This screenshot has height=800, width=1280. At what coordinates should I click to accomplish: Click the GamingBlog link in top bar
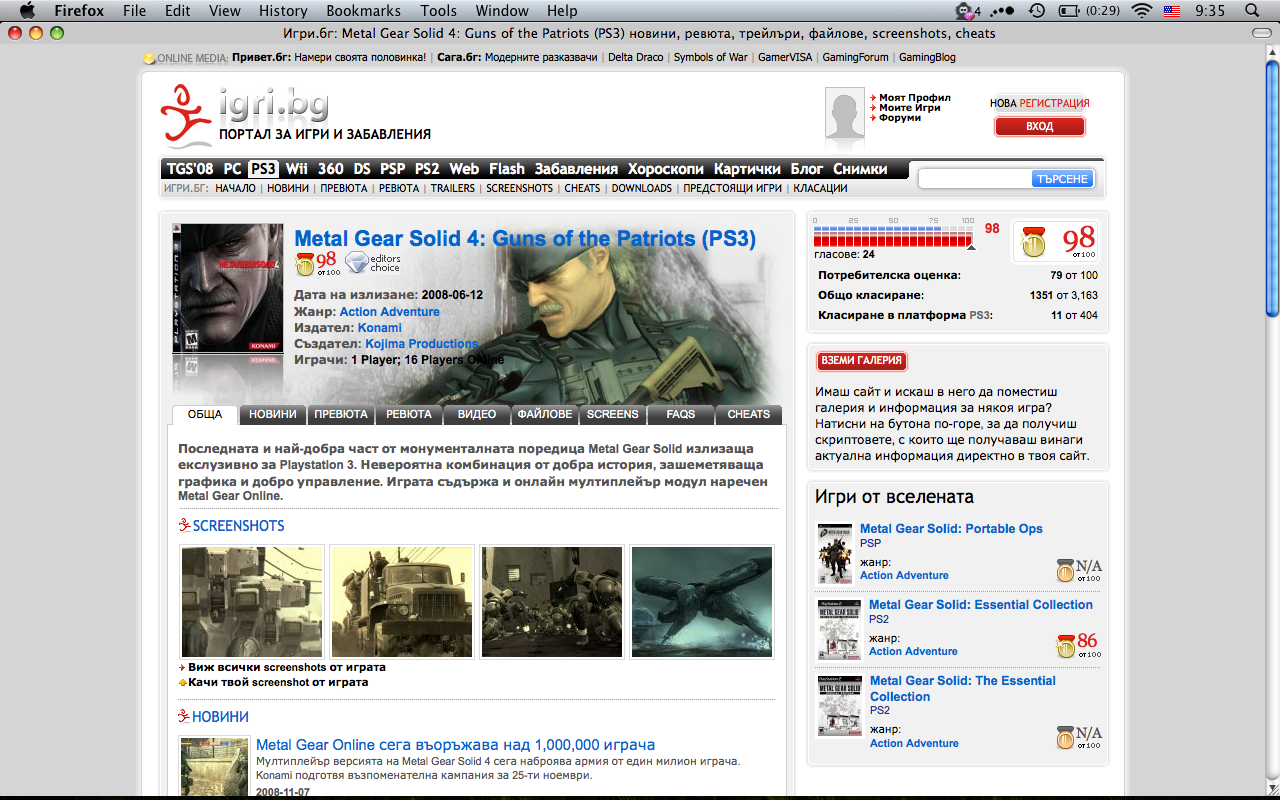[927, 57]
